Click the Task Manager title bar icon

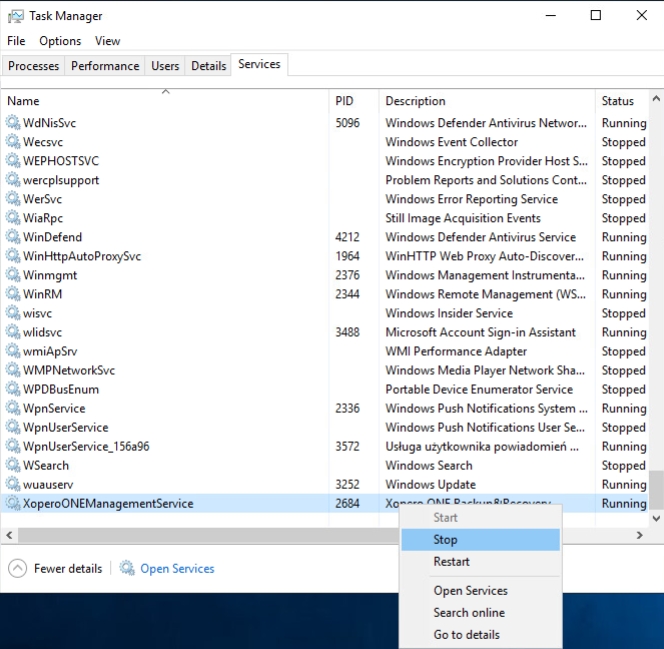(x=15, y=16)
